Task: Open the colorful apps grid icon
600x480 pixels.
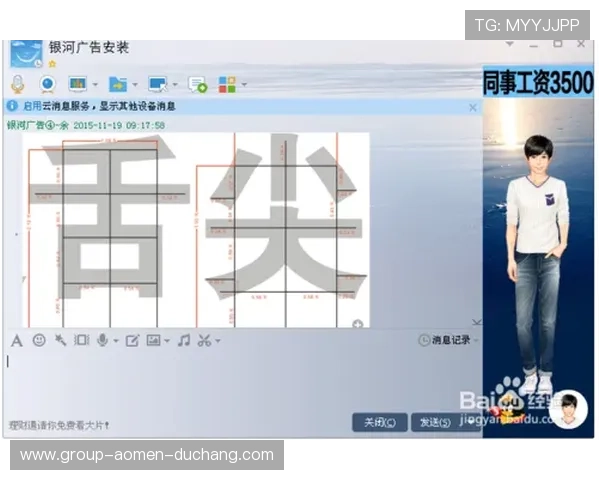Action: tap(227, 84)
